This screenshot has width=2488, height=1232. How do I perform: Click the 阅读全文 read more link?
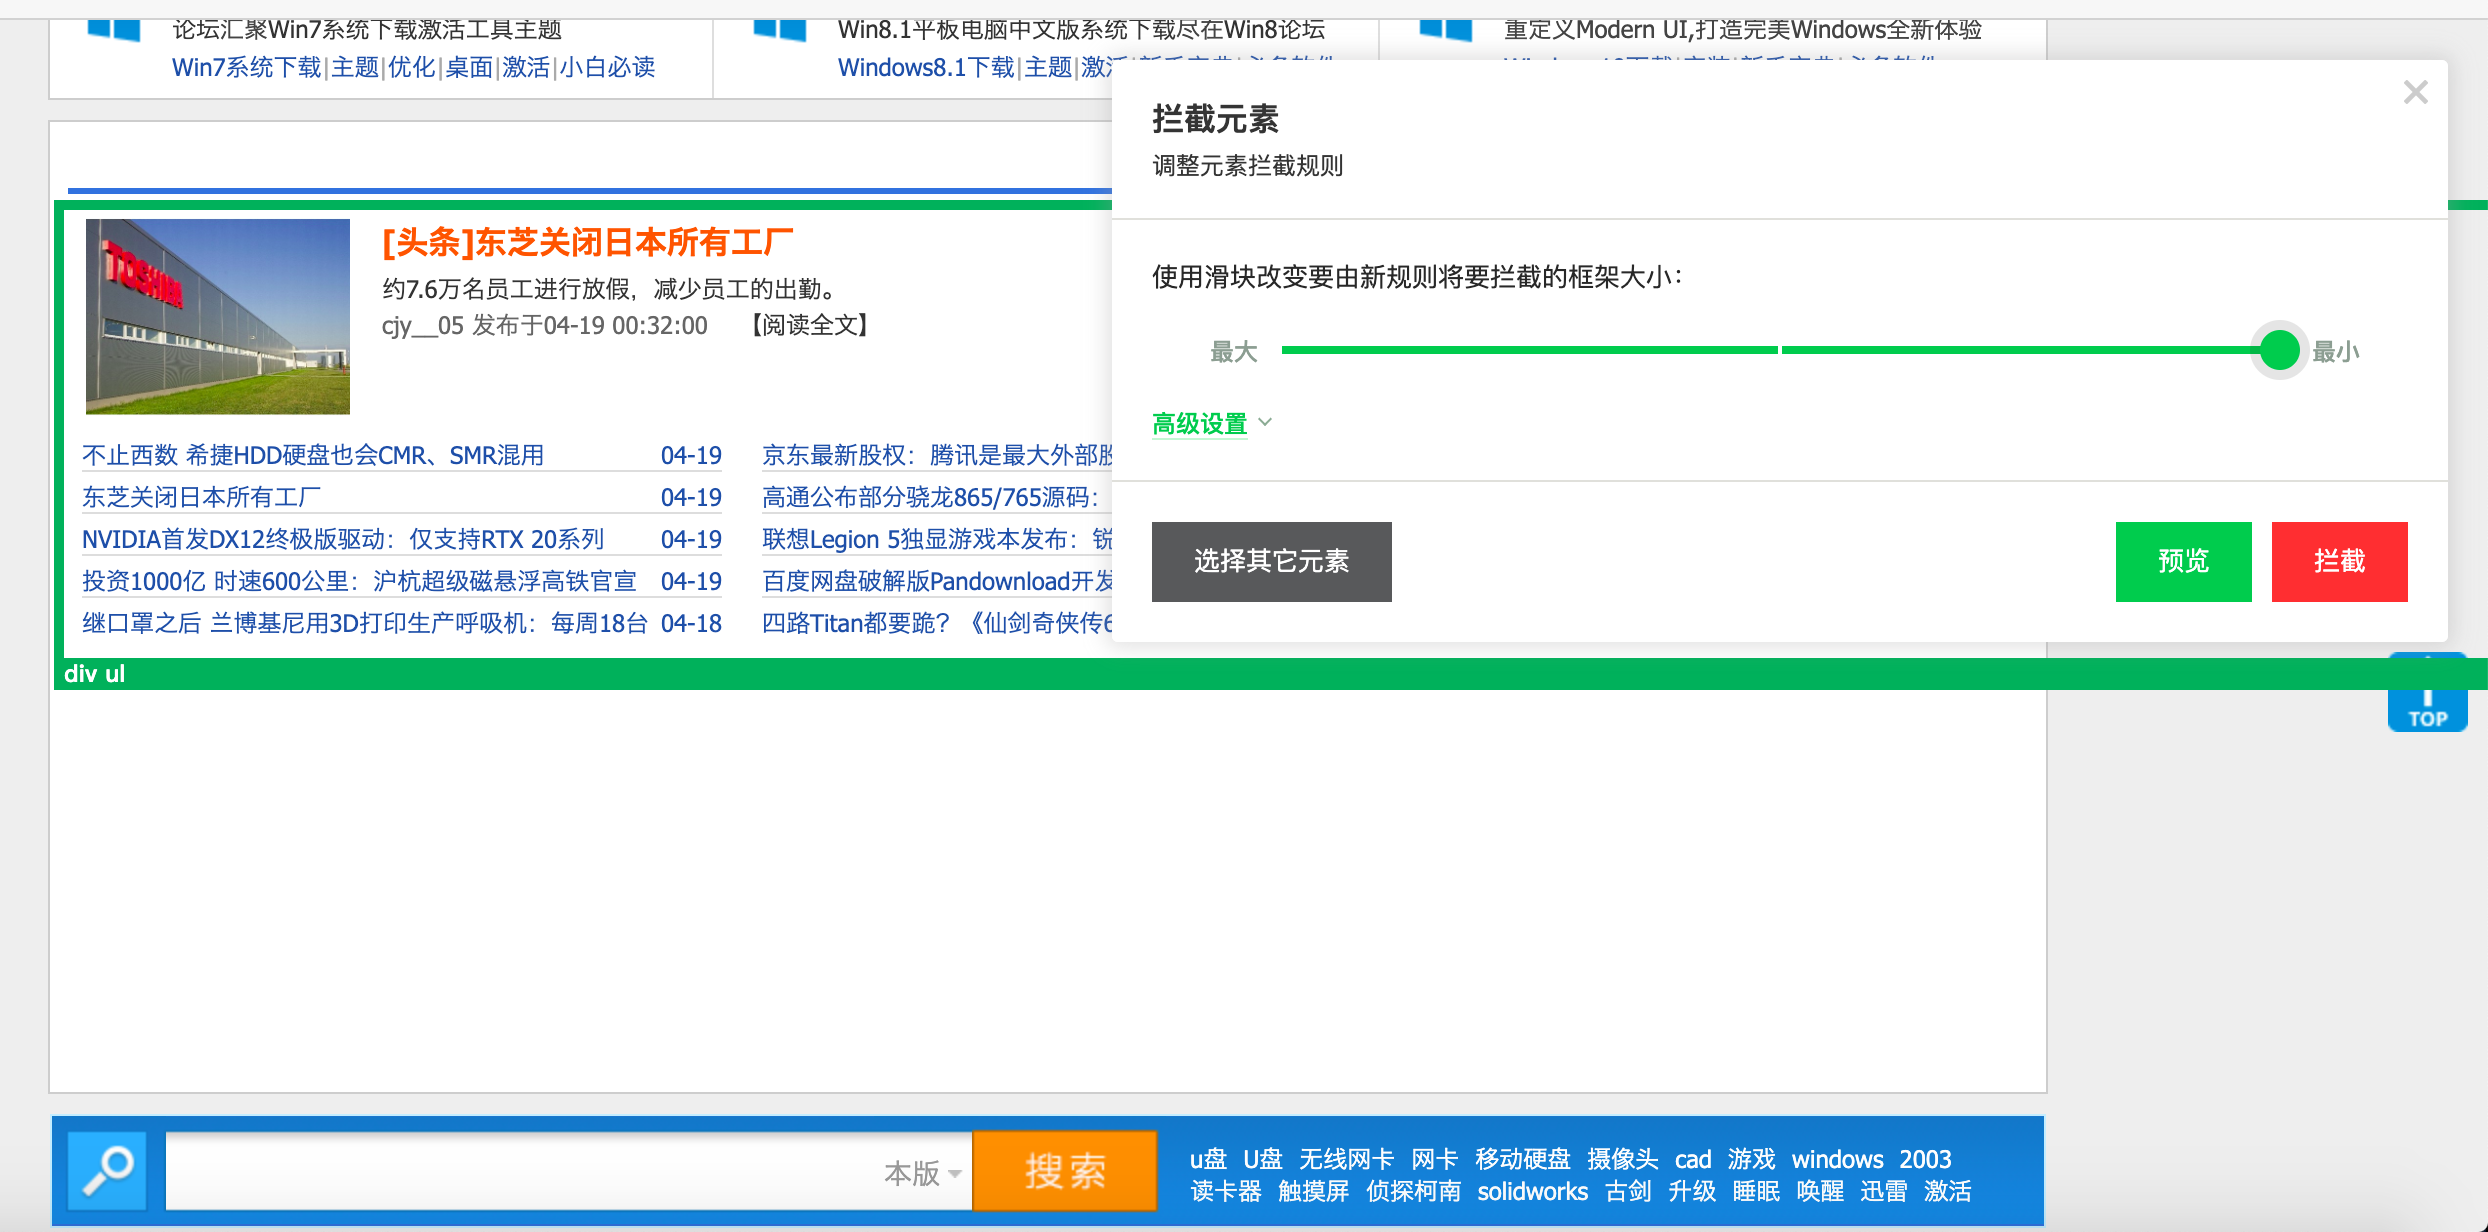tap(809, 325)
